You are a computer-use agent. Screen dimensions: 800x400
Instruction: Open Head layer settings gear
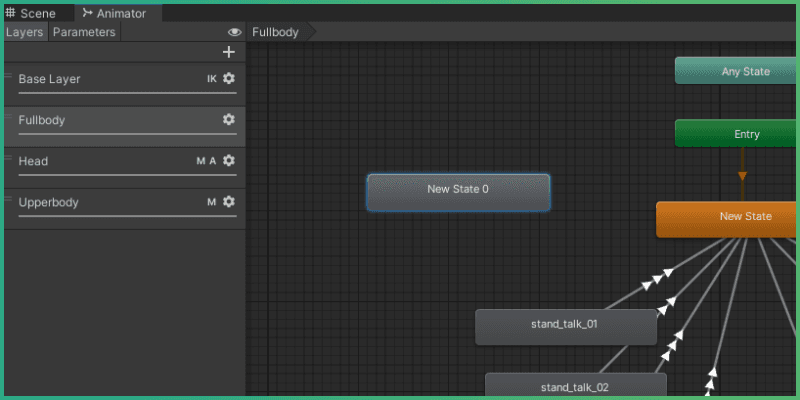pyautogui.click(x=229, y=160)
